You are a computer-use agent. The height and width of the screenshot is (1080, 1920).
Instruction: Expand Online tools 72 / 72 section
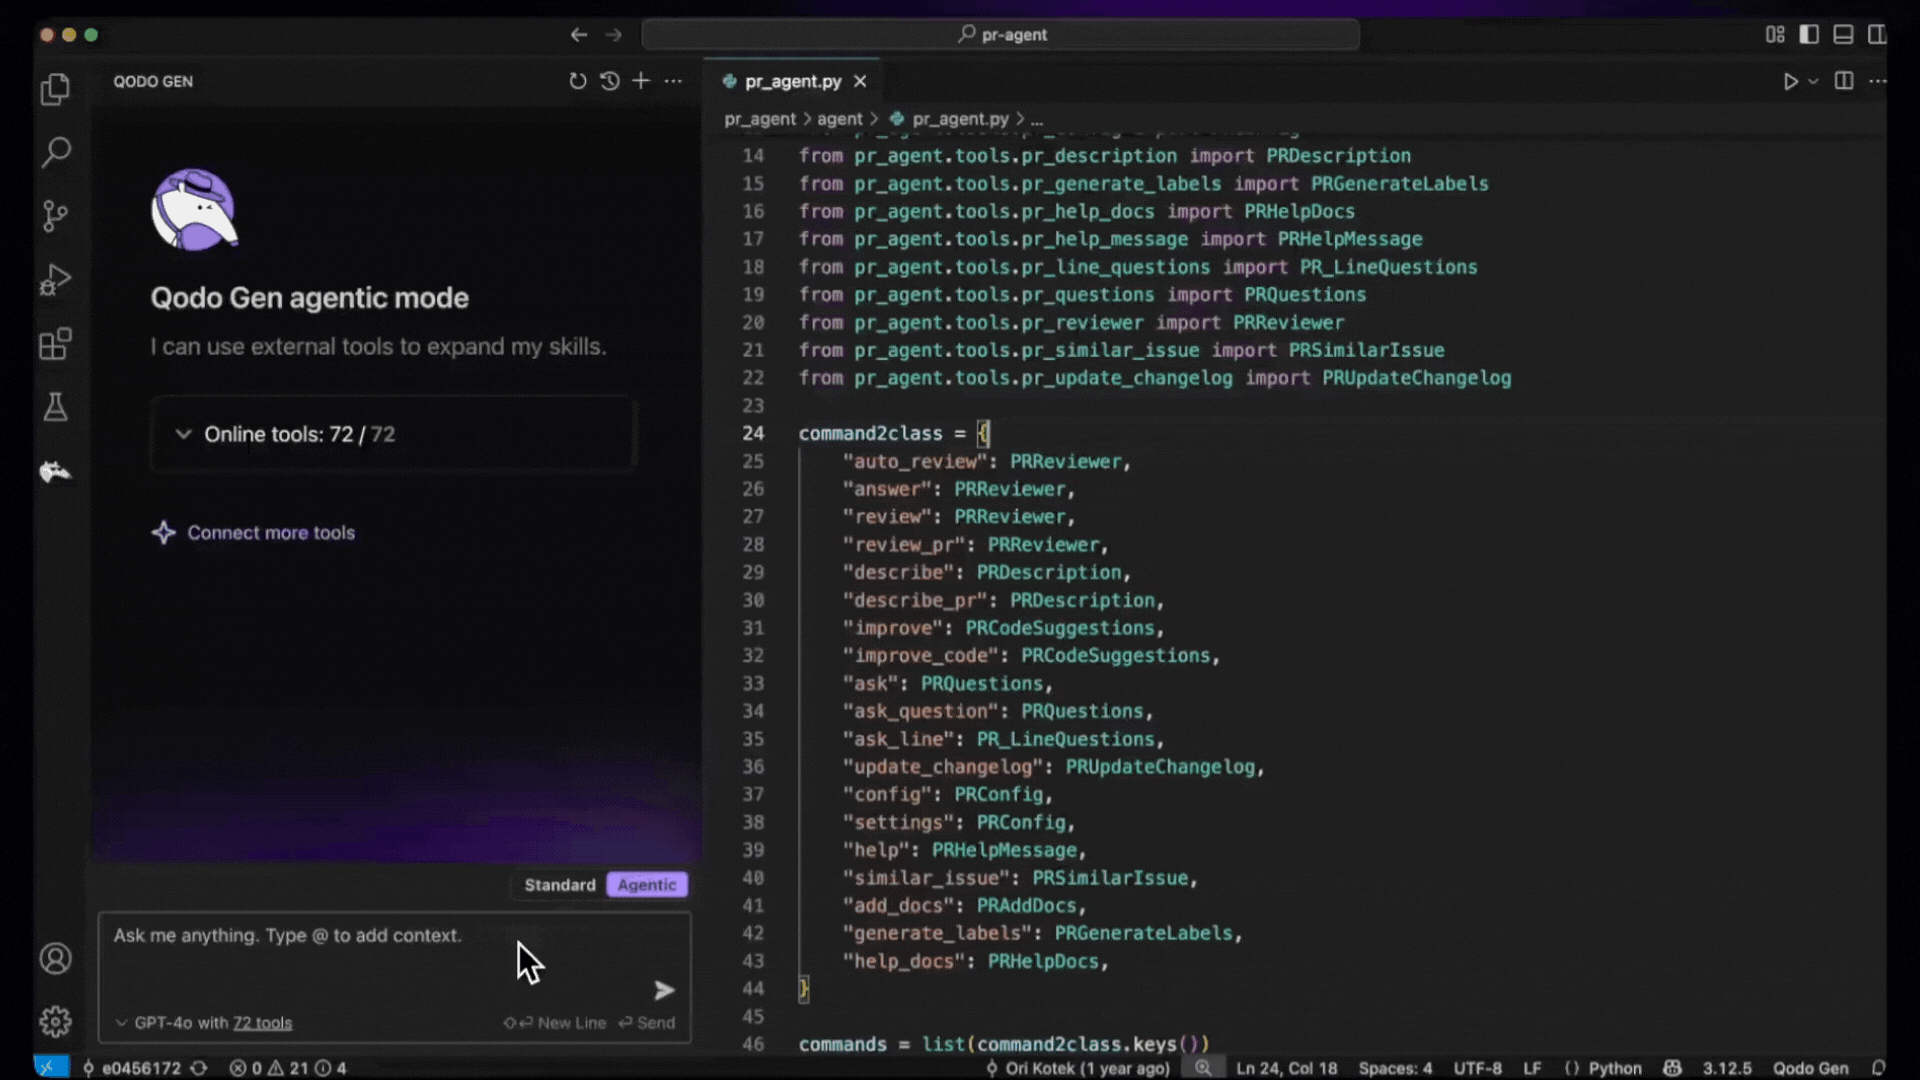point(393,434)
